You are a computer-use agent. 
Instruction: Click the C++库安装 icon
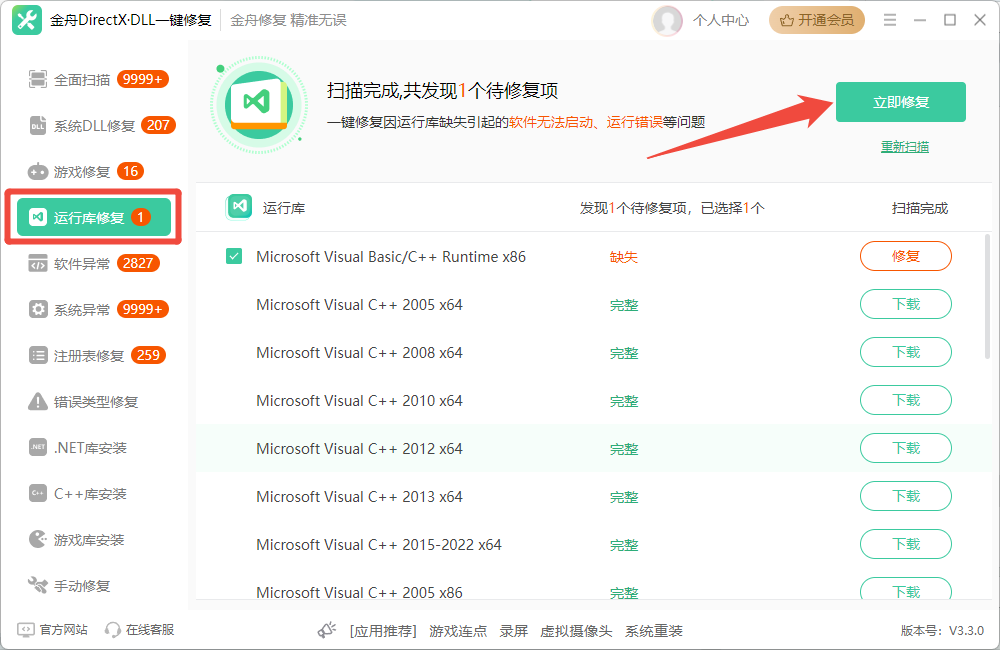[x=38, y=493]
